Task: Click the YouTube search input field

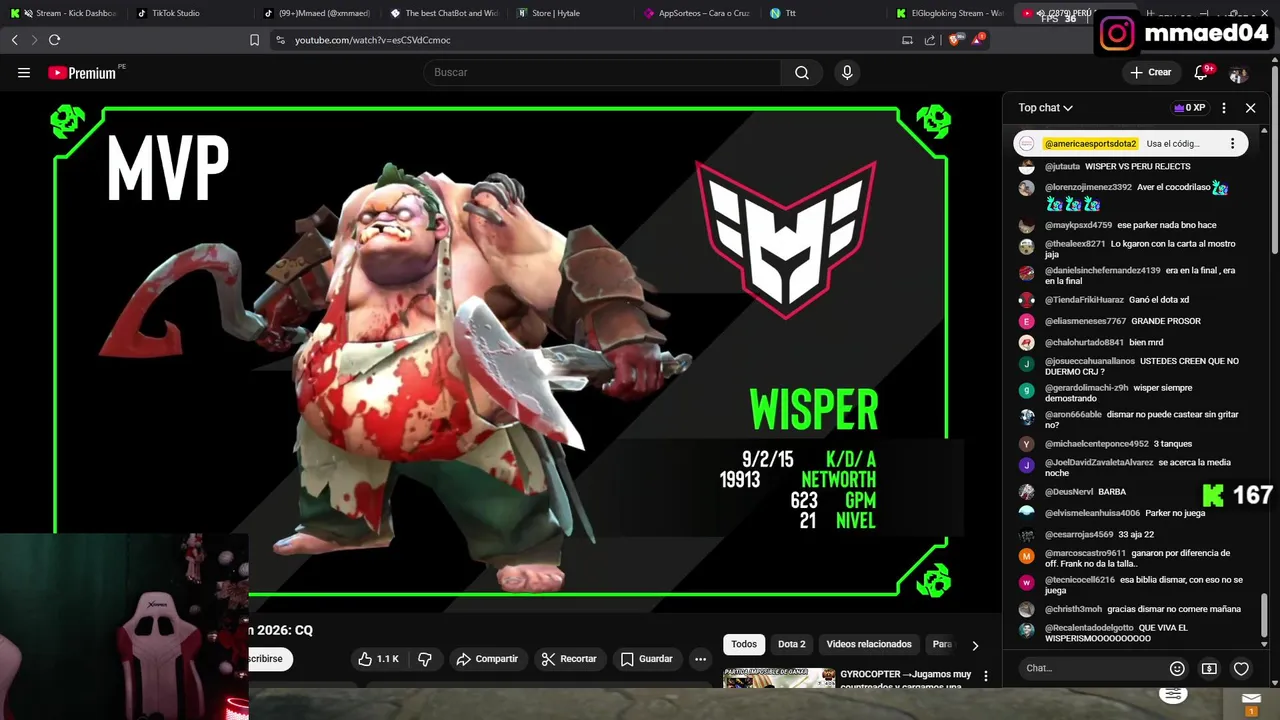Action: pyautogui.click(x=603, y=72)
